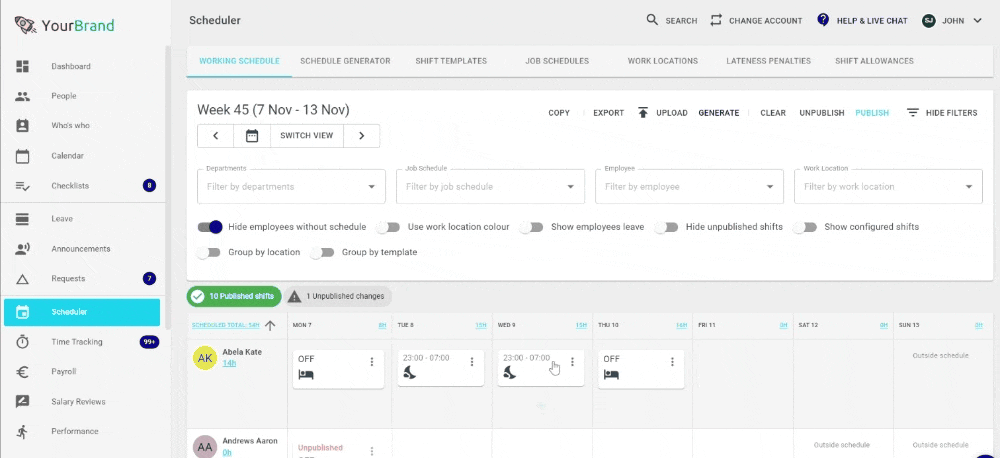
Task: Toggle Hide employees without schedule
Action: point(210,226)
